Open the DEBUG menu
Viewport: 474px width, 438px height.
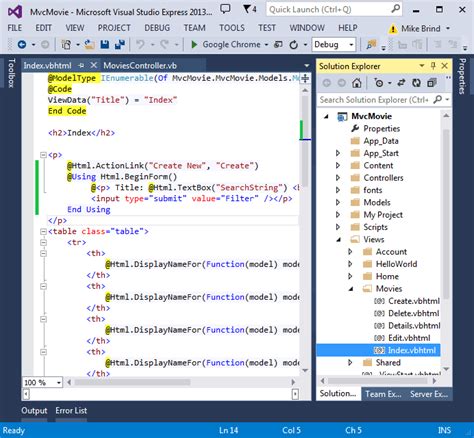point(157,28)
